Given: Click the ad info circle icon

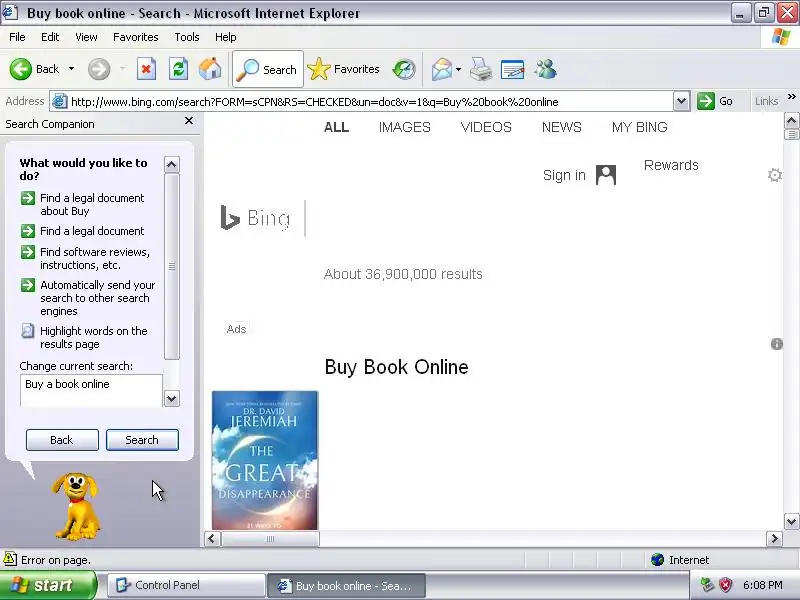Looking at the screenshot, I should [777, 344].
